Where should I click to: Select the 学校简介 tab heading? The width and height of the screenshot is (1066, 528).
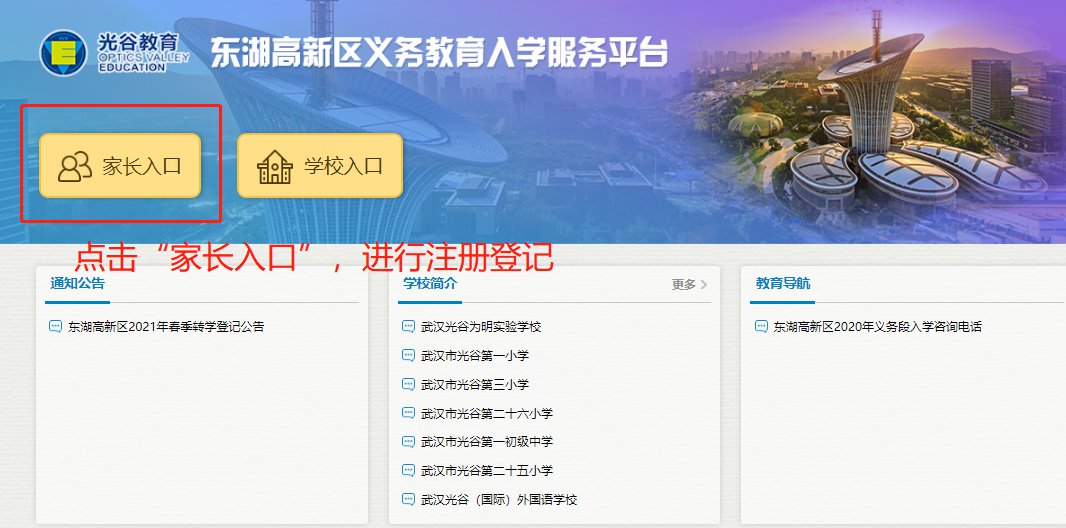tap(430, 283)
